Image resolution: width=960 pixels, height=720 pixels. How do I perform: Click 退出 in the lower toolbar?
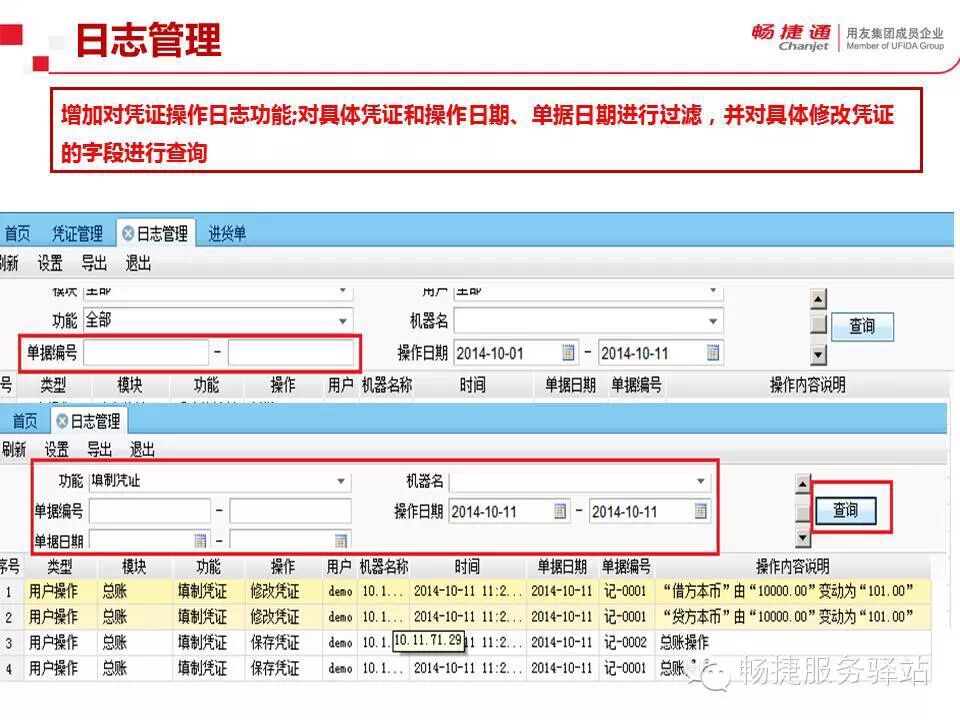coord(143,449)
